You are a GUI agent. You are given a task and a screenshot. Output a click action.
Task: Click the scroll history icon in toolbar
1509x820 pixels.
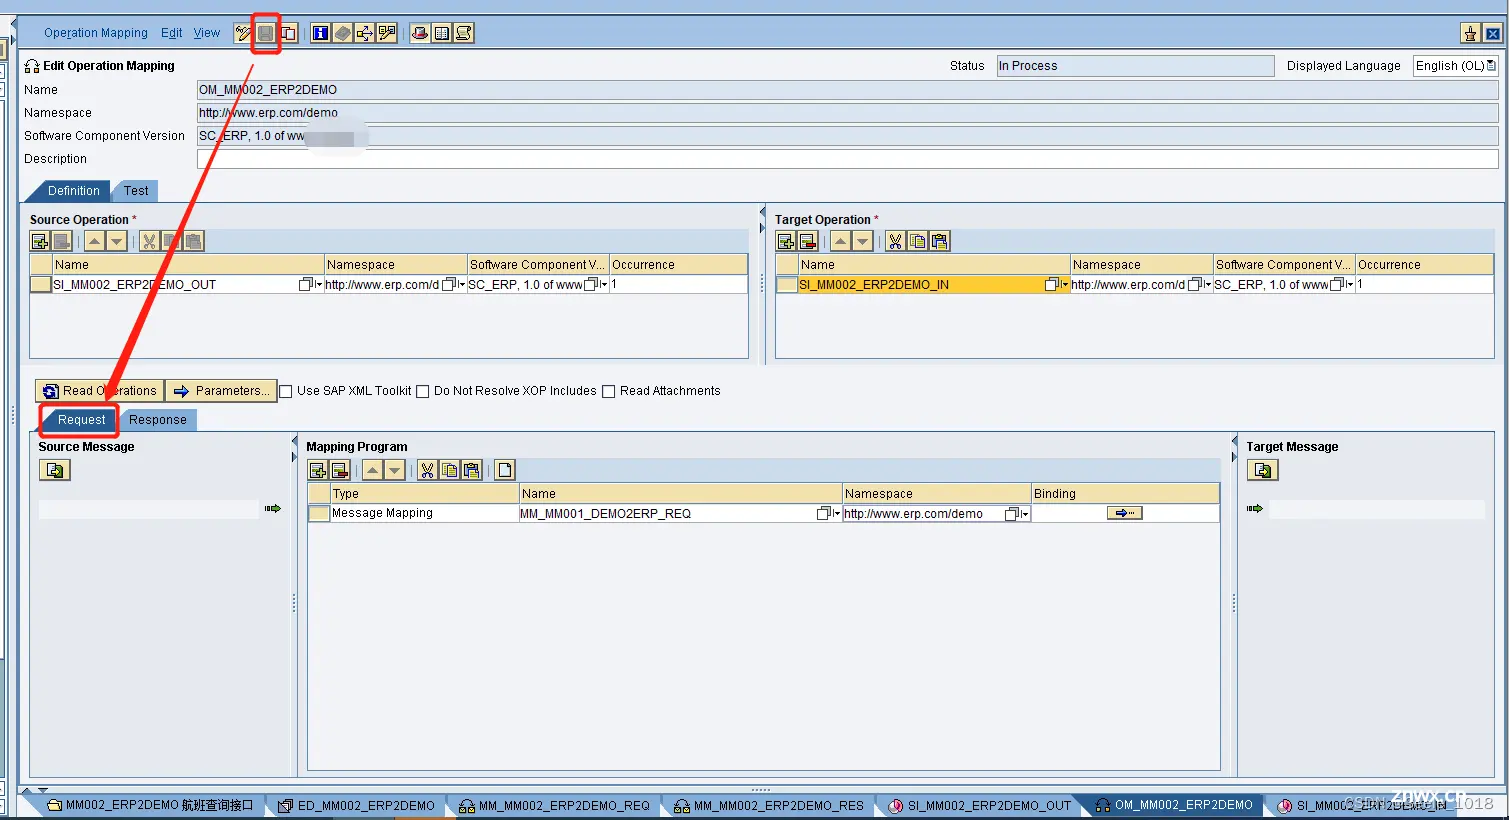[x=464, y=33]
